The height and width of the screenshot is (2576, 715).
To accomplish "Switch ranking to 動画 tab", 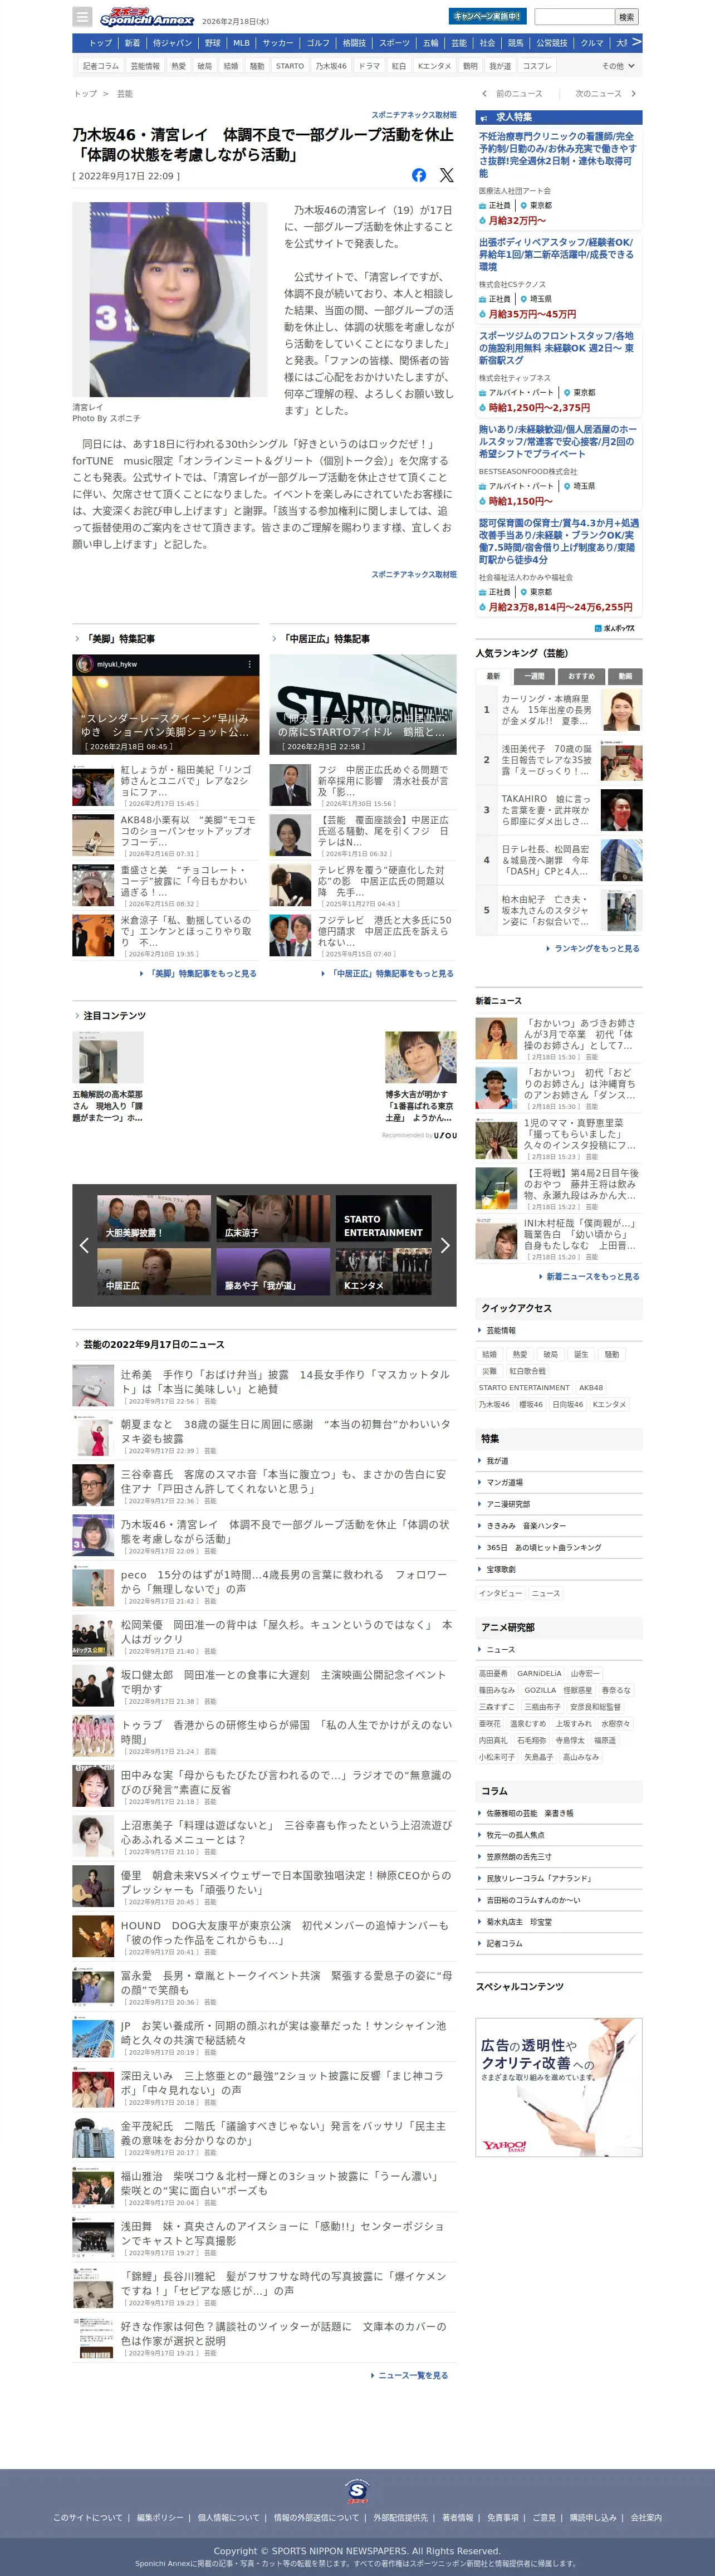I will point(625,676).
